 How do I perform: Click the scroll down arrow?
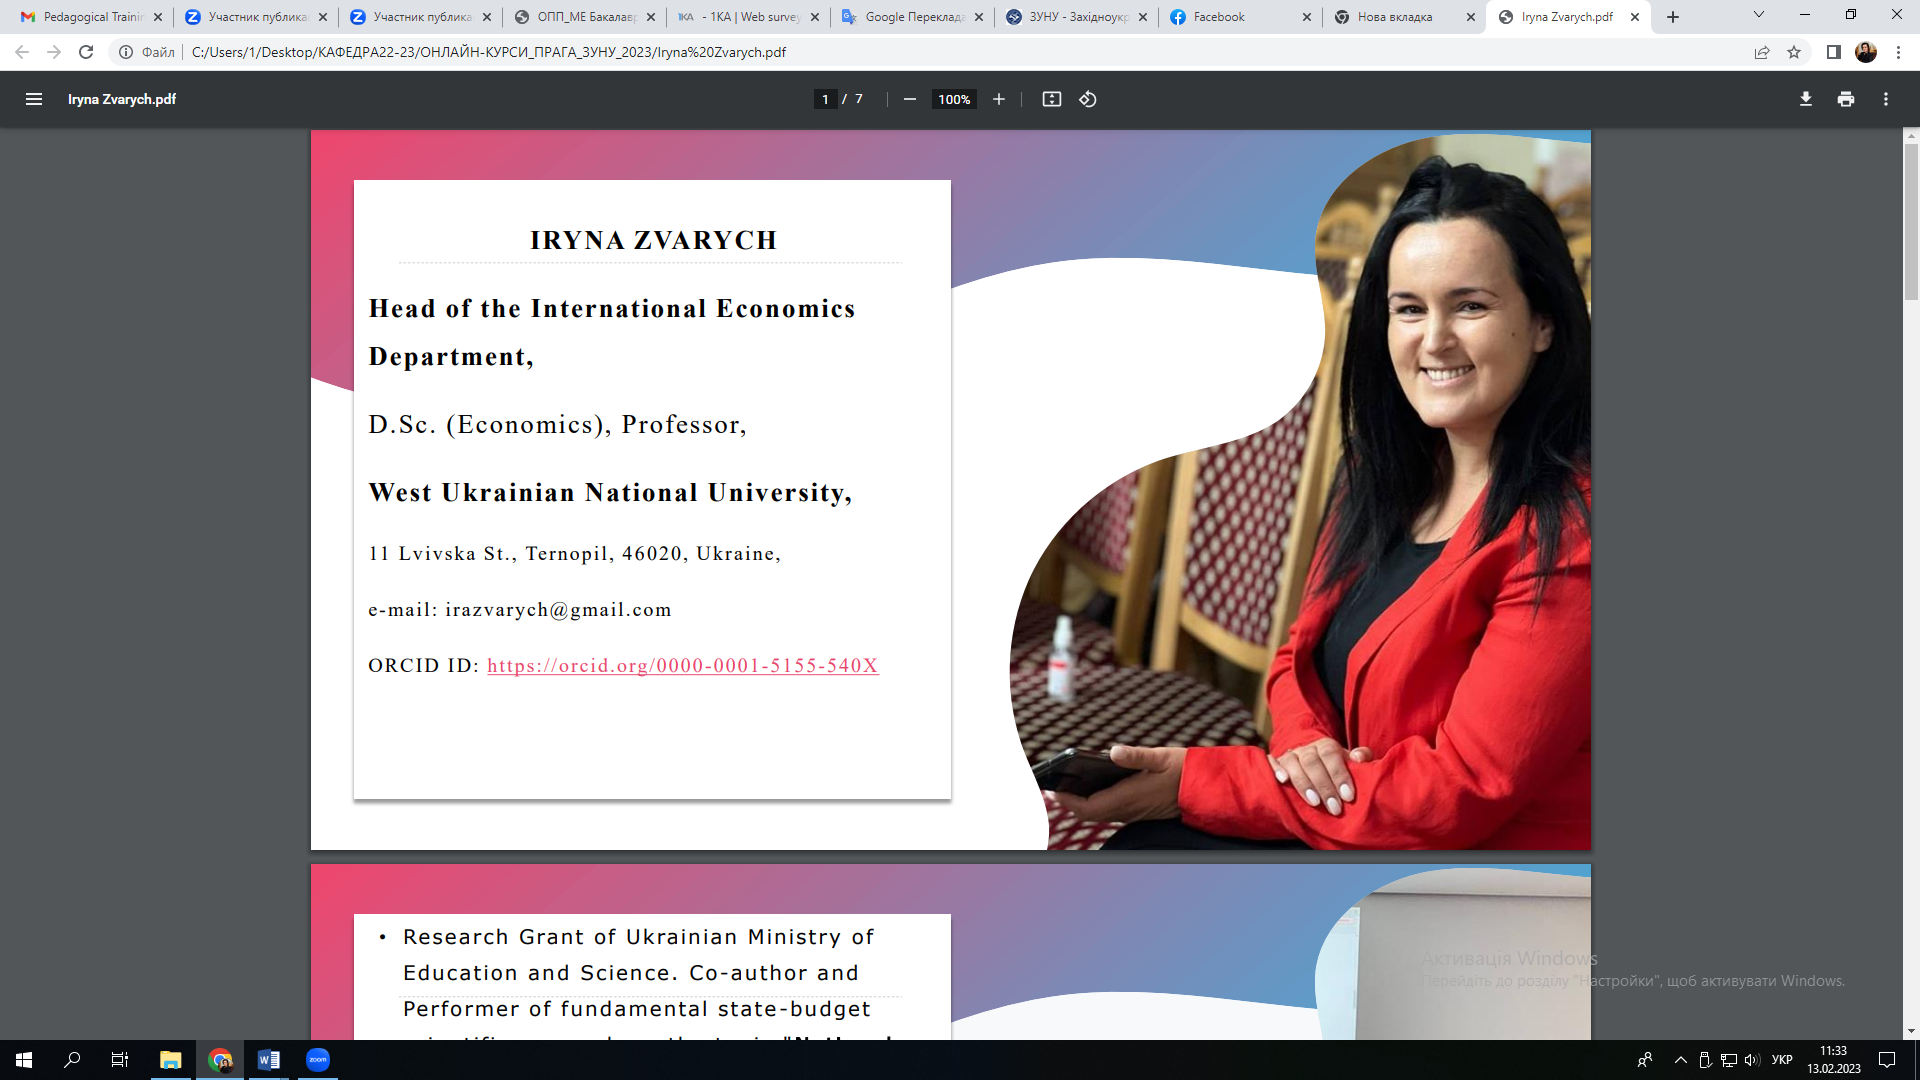[1911, 1031]
